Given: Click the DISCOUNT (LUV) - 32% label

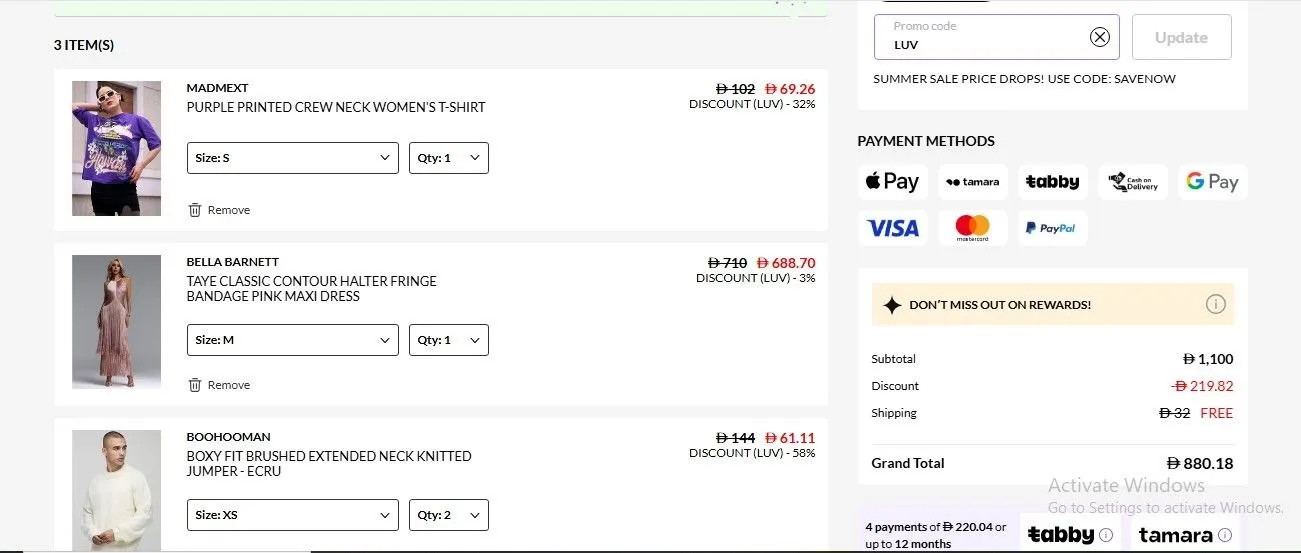Looking at the screenshot, I should 752,104.
